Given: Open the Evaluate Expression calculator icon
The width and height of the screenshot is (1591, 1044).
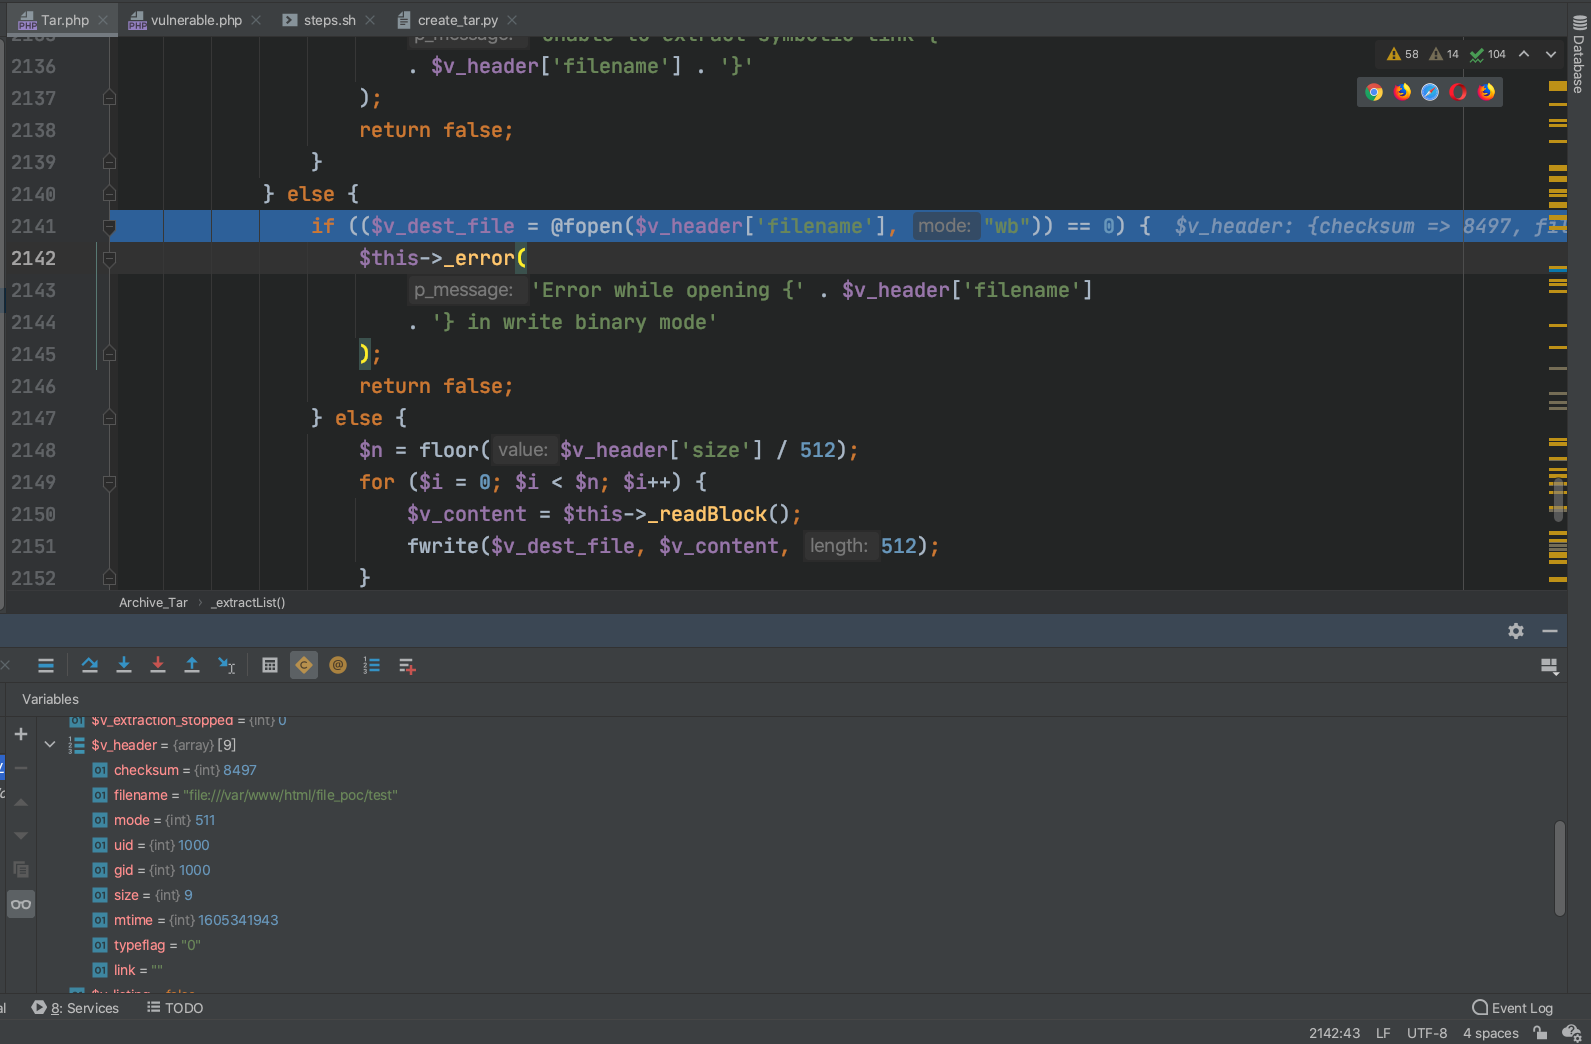Looking at the screenshot, I should click(x=270, y=666).
